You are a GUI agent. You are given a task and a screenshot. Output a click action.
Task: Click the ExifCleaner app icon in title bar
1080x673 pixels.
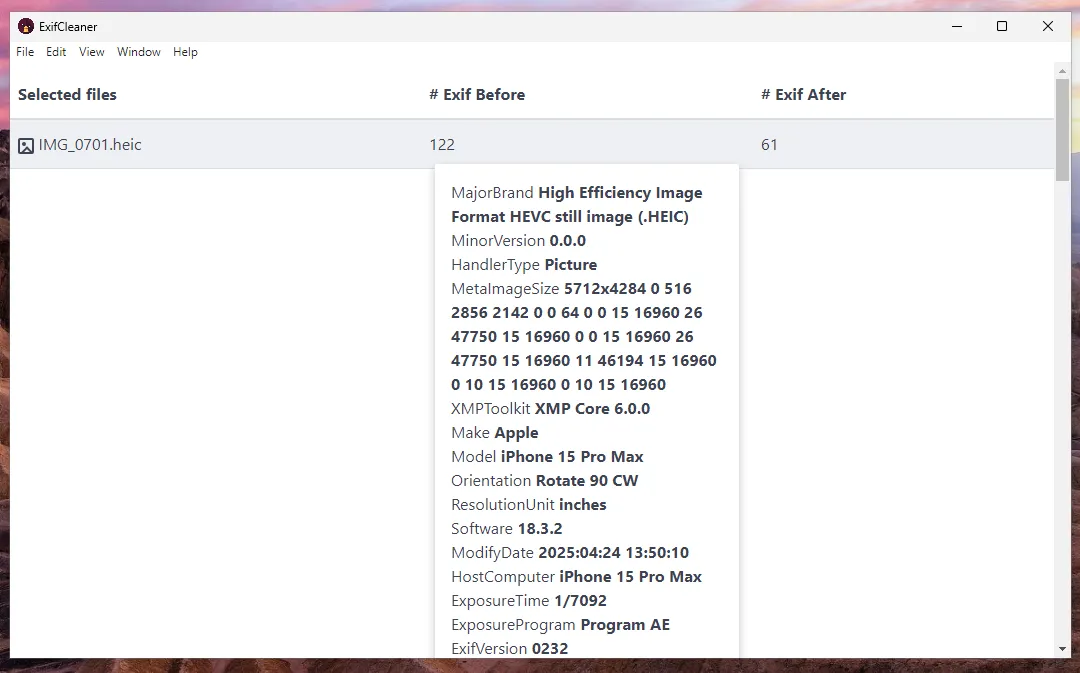pyautogui.click(x=25, y=26)
